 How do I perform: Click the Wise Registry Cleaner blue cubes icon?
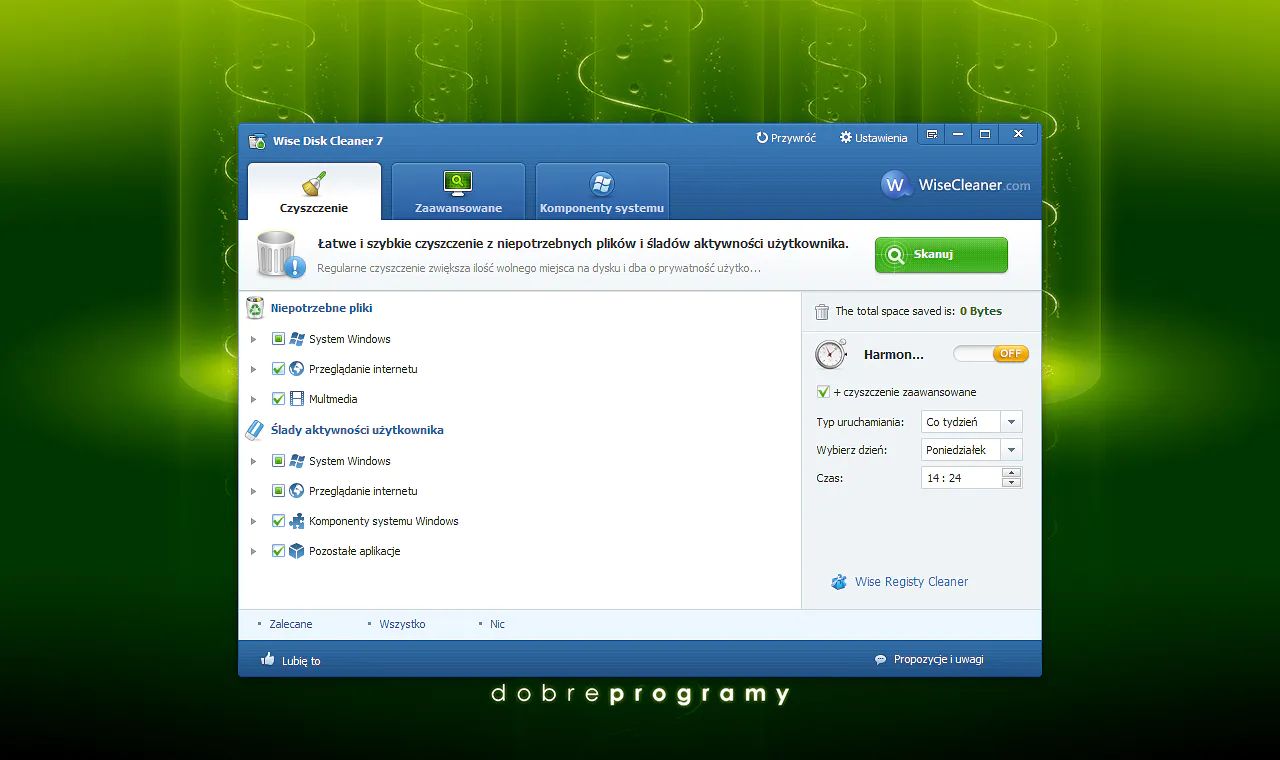pos(839,582)
